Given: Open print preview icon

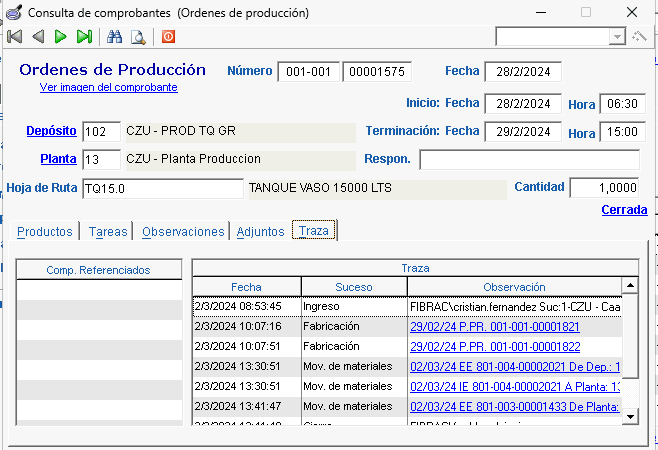Looking at the screenshot, I should coord(138,37).
